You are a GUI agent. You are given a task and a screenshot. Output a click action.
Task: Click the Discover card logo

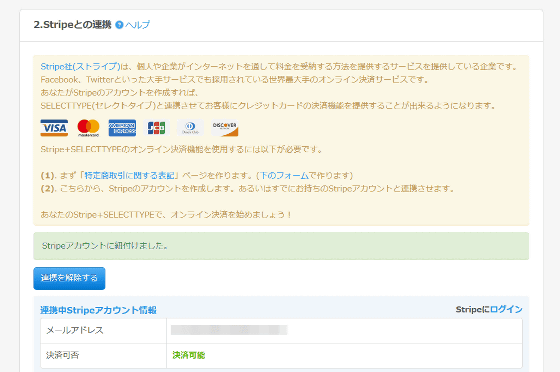pyautogui.click(x=224, y=128)
